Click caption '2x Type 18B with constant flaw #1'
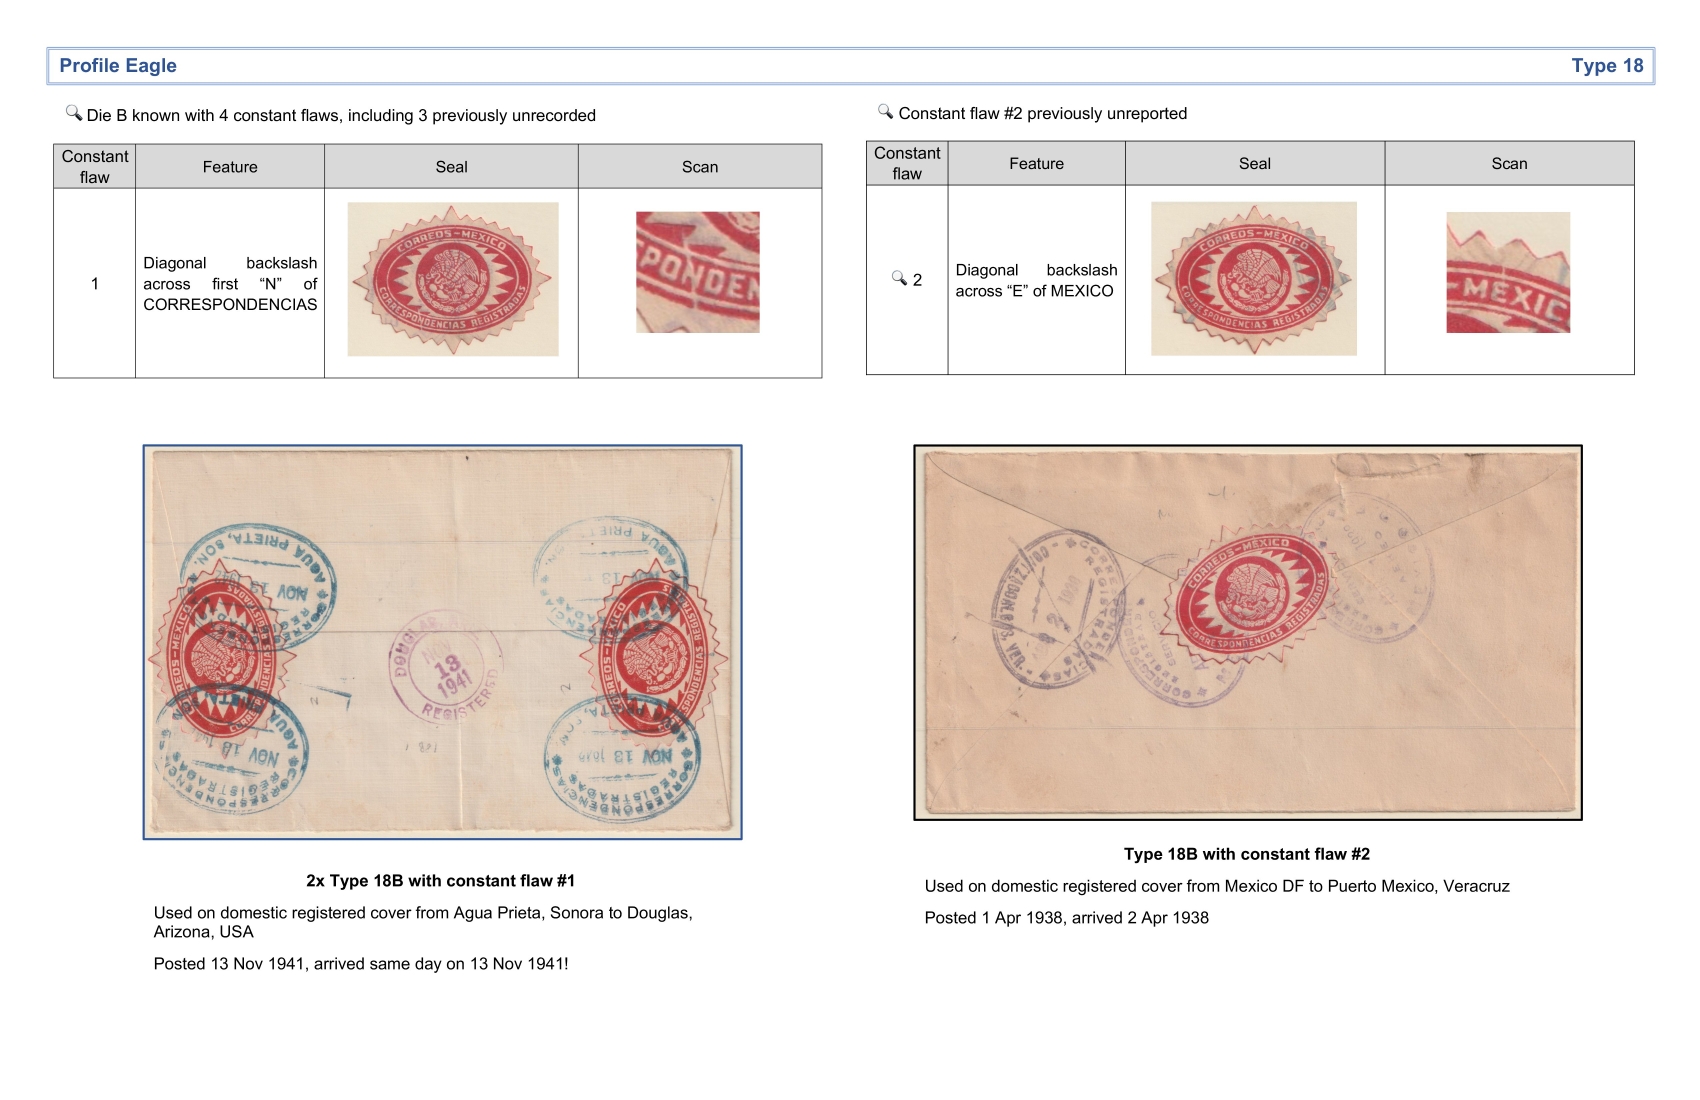The width and height of the screenshot is (1700, 1100). pyautogui.click(x=440, y=881)
